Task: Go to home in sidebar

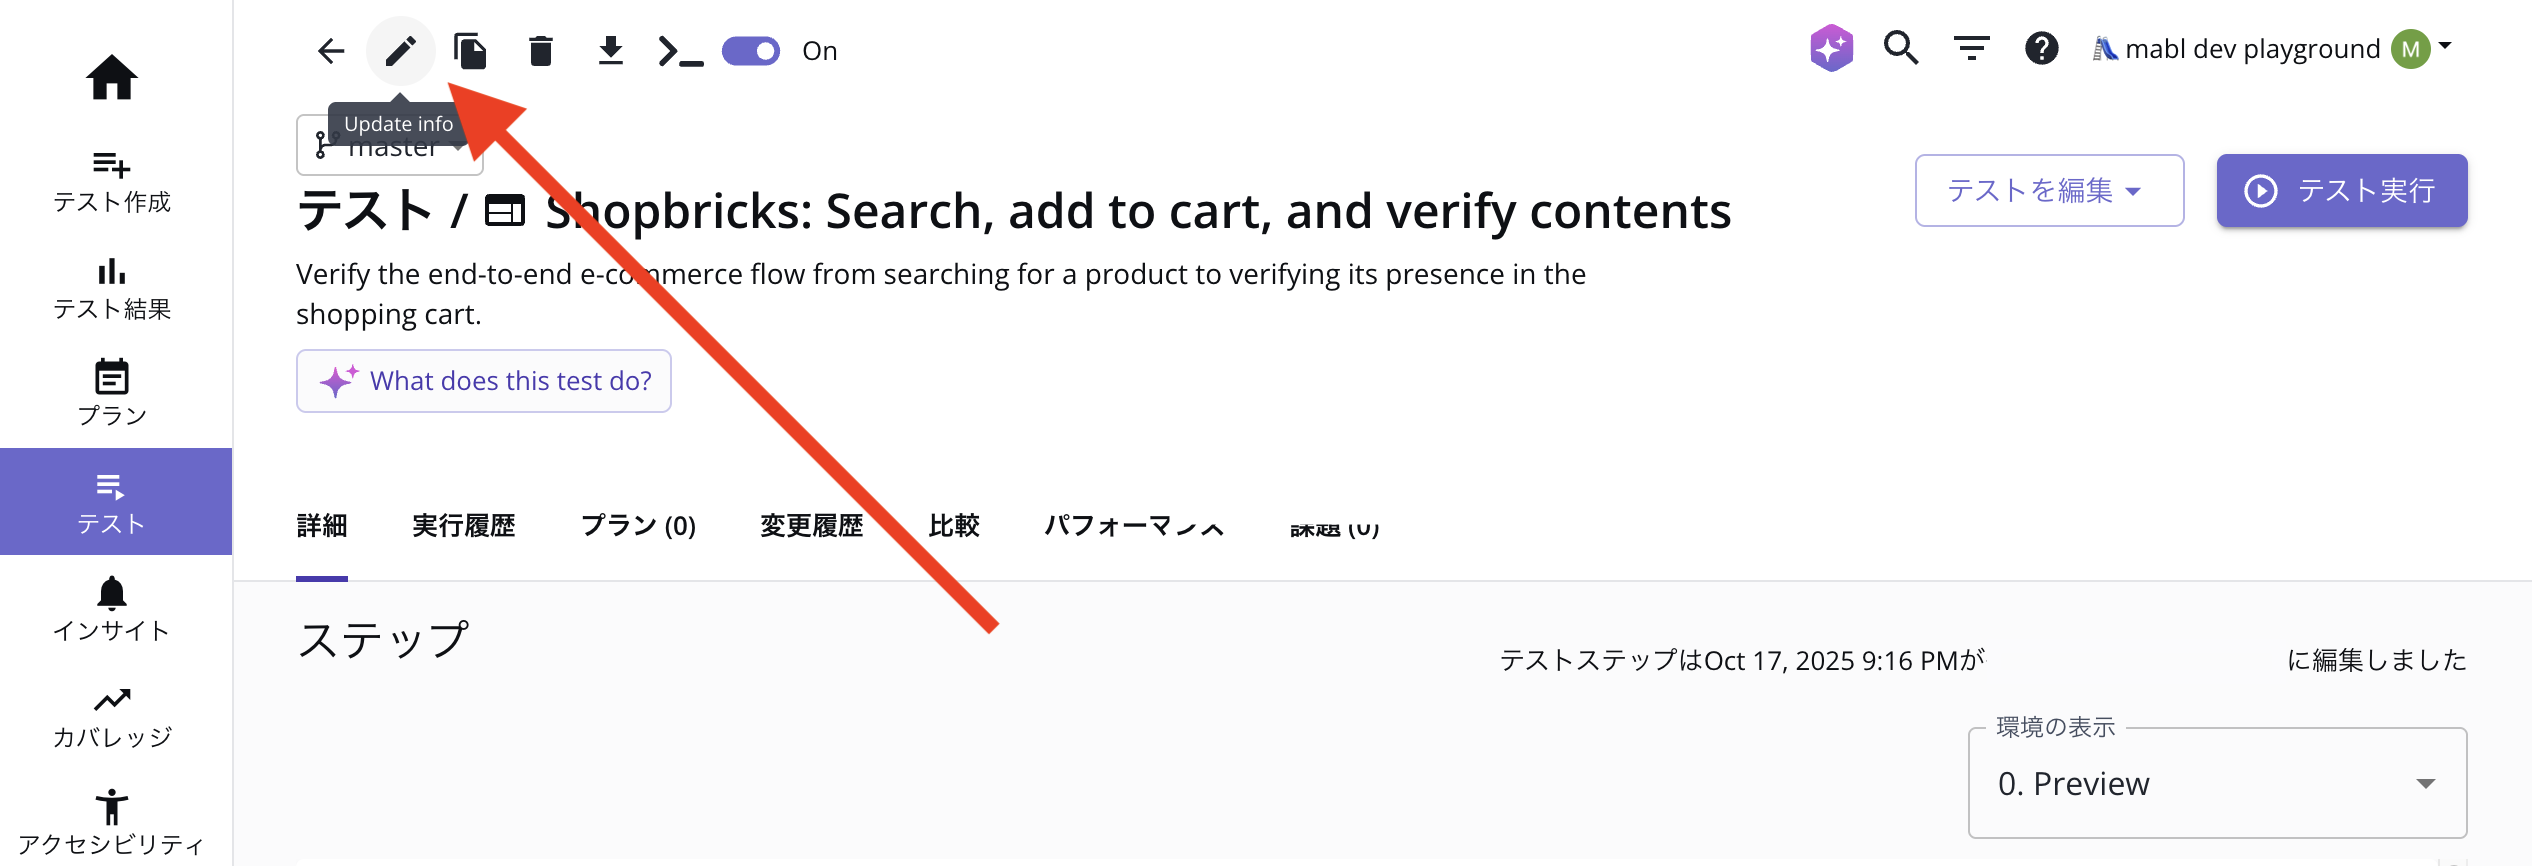Action: point(112,77)
